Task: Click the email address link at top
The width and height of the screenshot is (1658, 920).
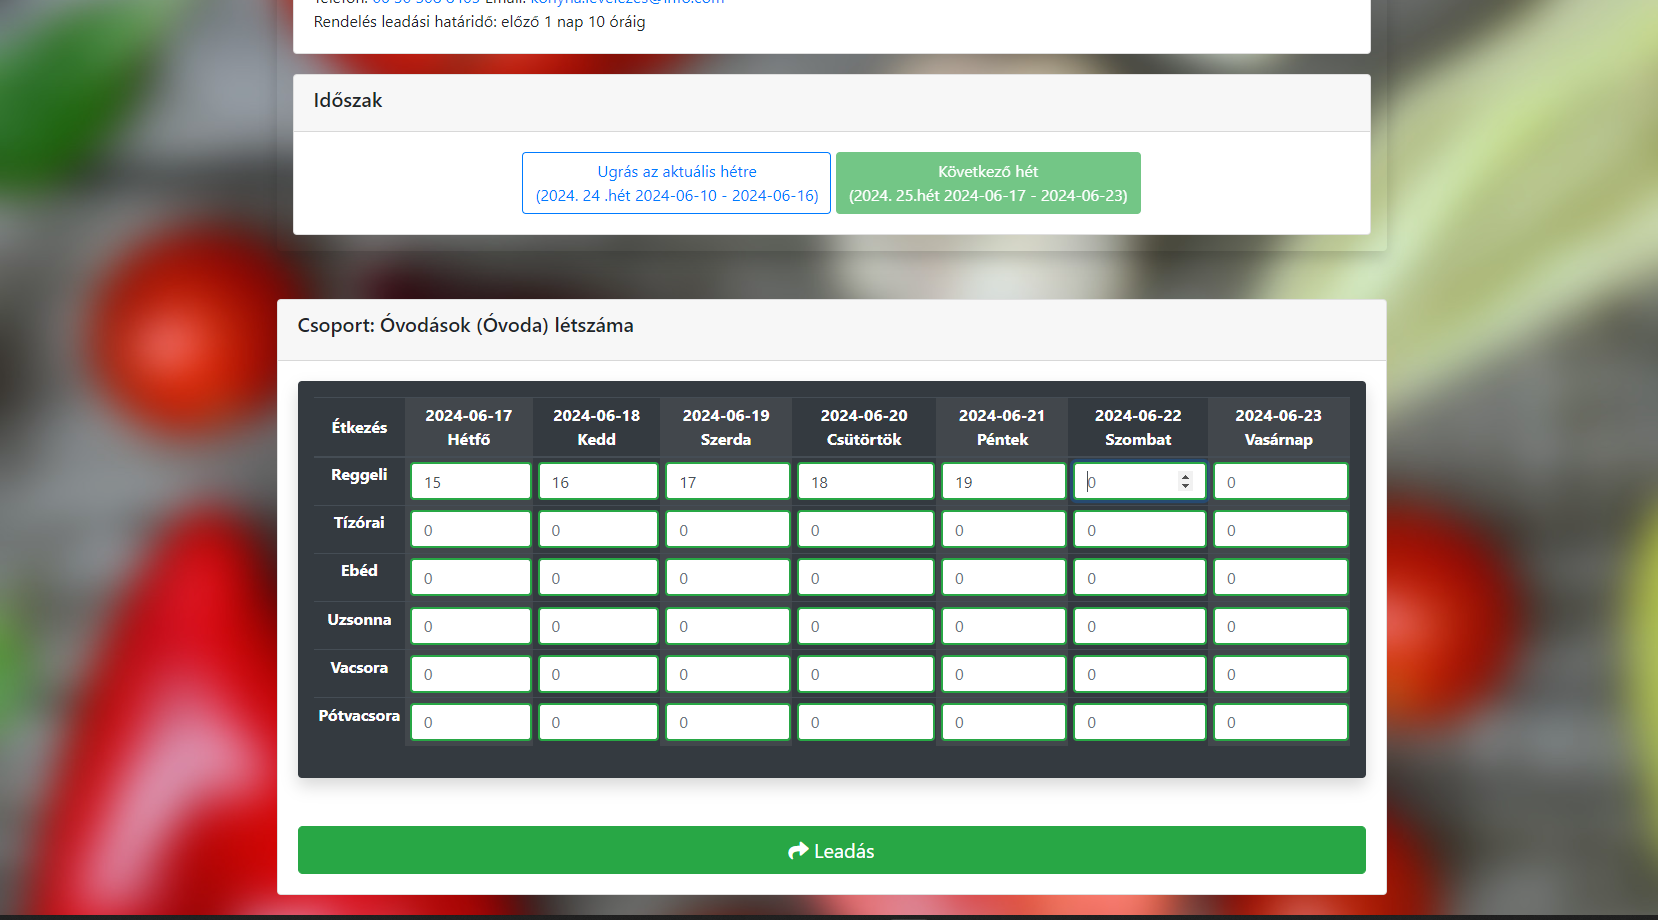Action: (627, 2)
